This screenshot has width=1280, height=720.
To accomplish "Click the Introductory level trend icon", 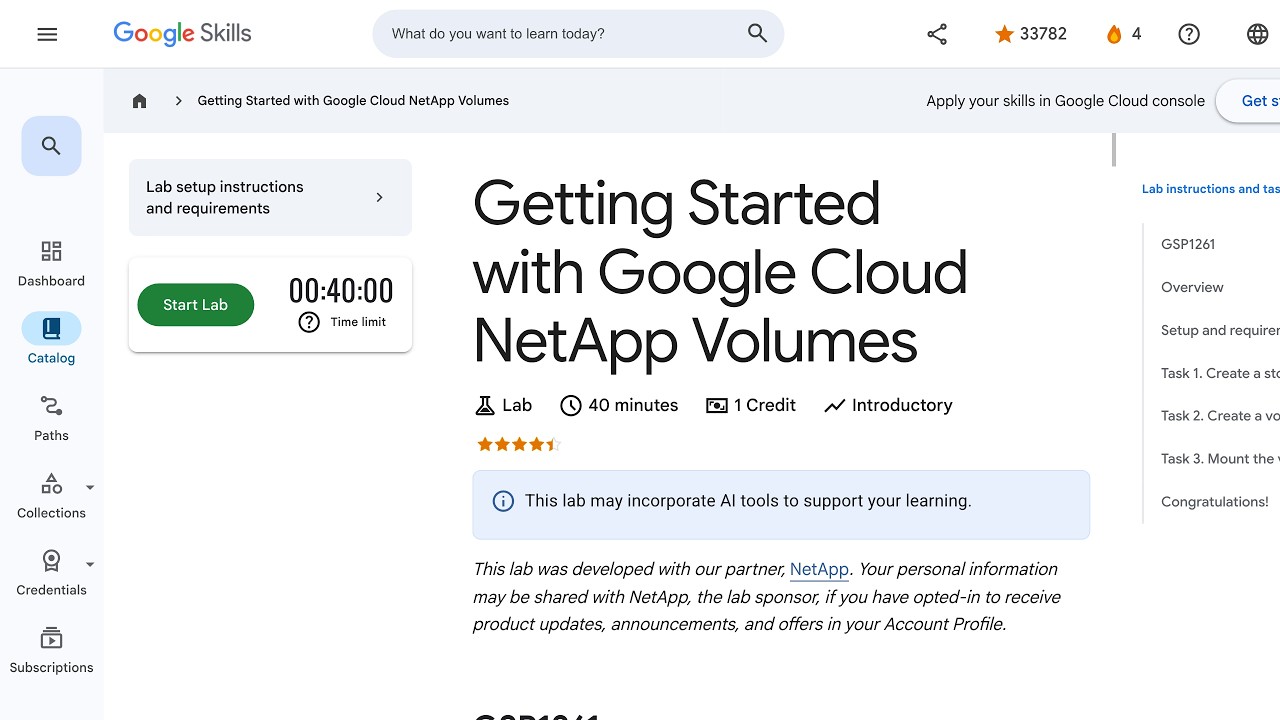I will pos(835,405).
